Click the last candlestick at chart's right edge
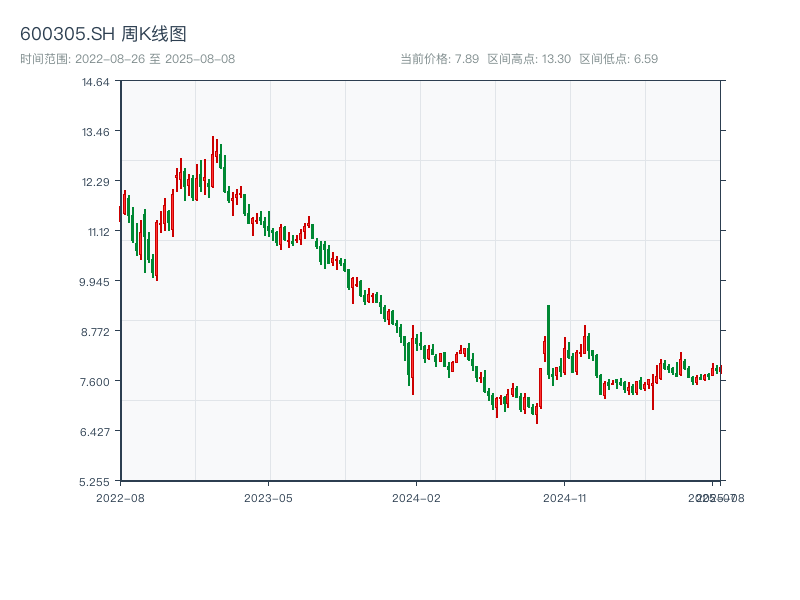800x600 pixels. tap(719, 369)
